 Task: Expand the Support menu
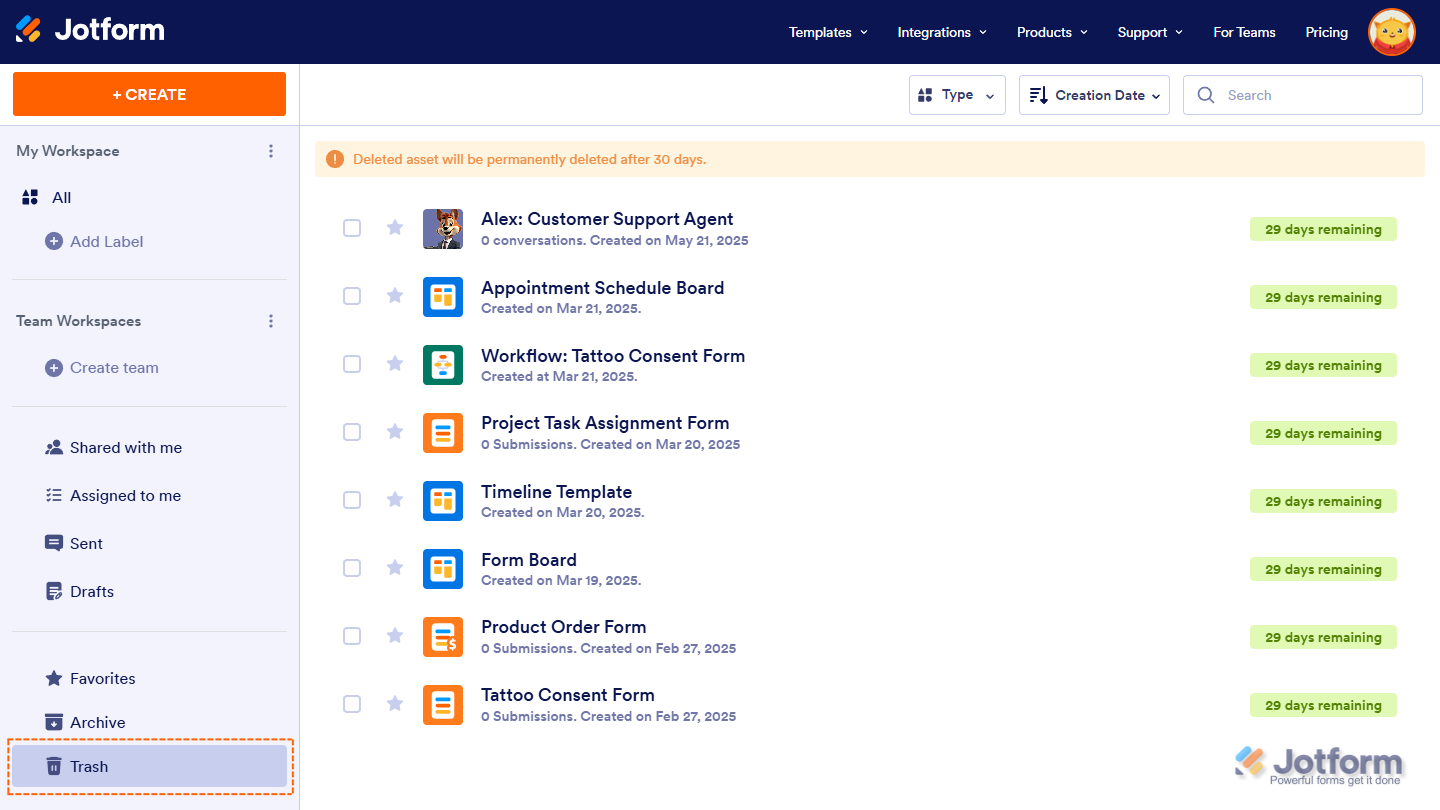1150,32
